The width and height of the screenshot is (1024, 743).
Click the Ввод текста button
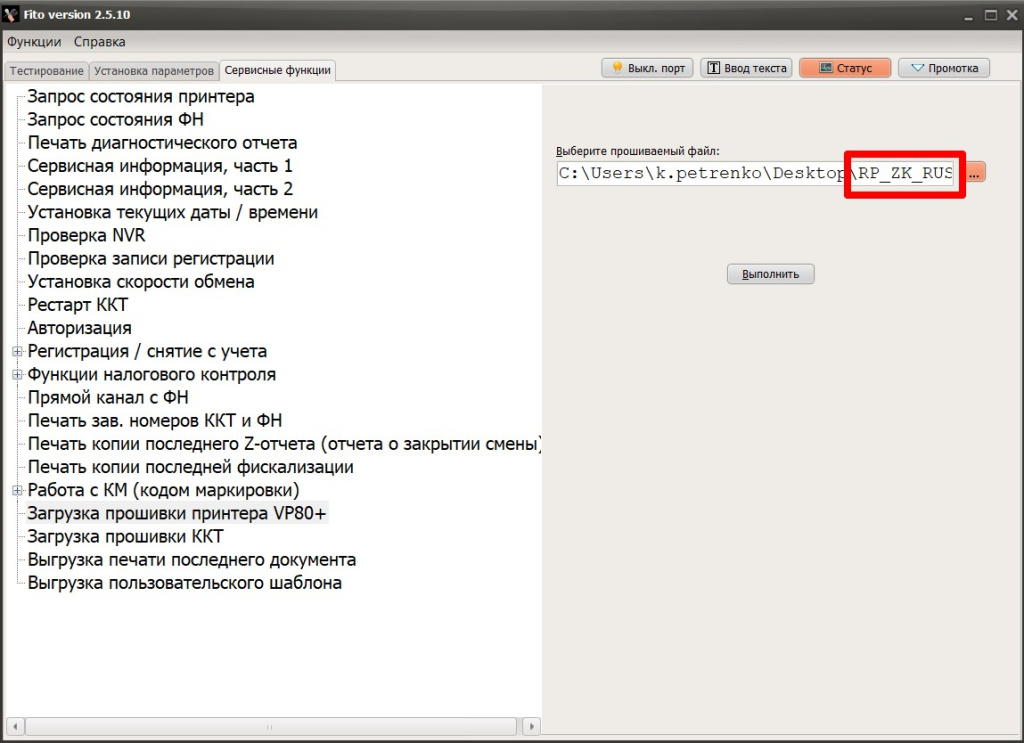(x=747, y=68)
